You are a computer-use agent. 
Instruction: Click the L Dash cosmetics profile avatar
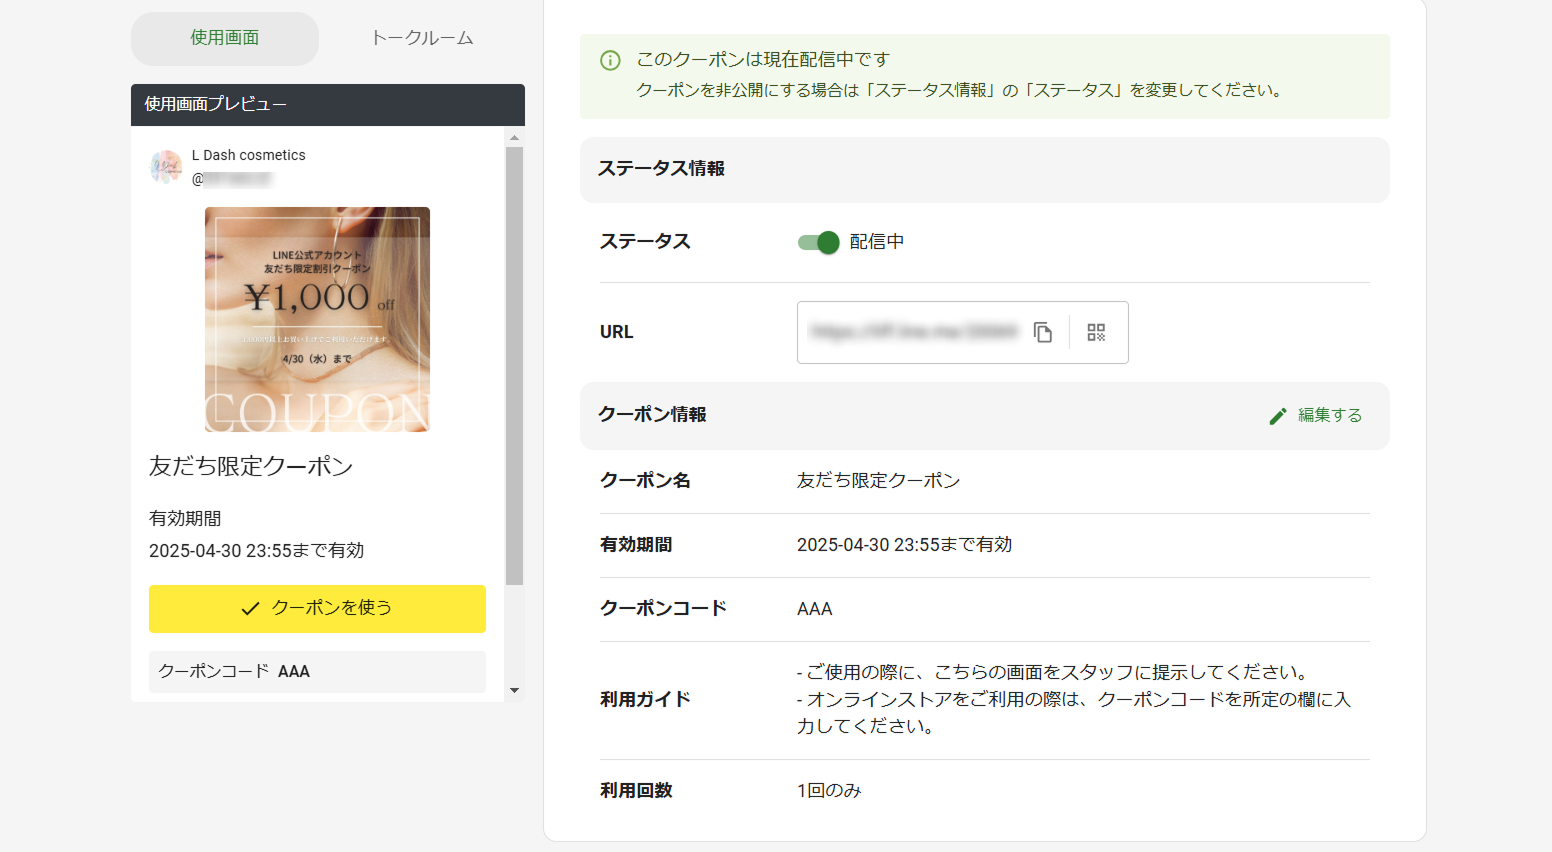point(165,167)
